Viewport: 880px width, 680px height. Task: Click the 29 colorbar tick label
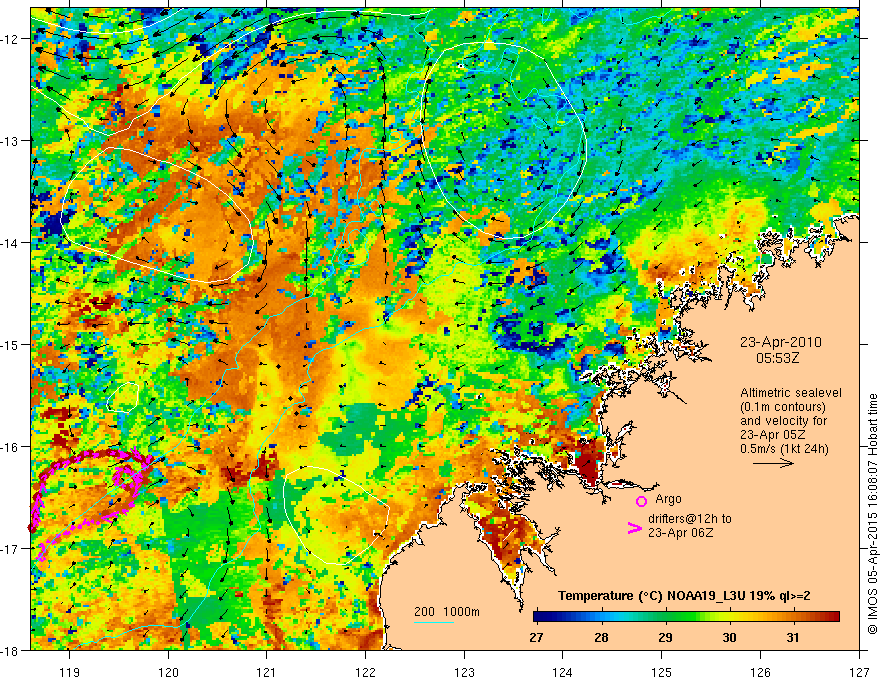pos(665,637)
